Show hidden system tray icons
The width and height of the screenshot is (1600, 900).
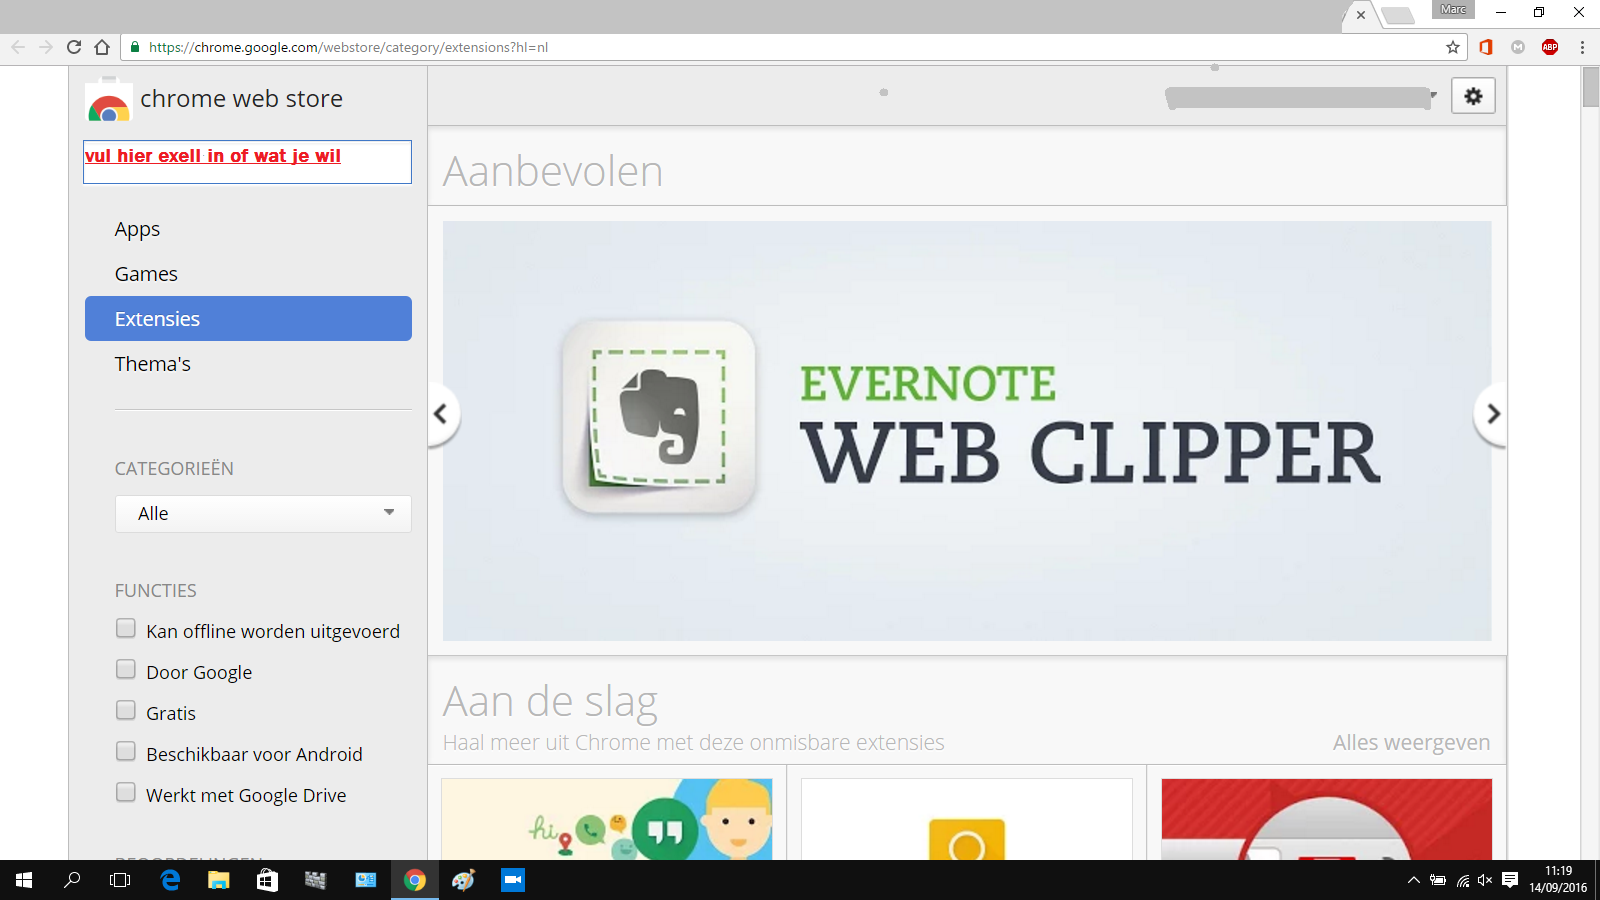pos(1413,880)
